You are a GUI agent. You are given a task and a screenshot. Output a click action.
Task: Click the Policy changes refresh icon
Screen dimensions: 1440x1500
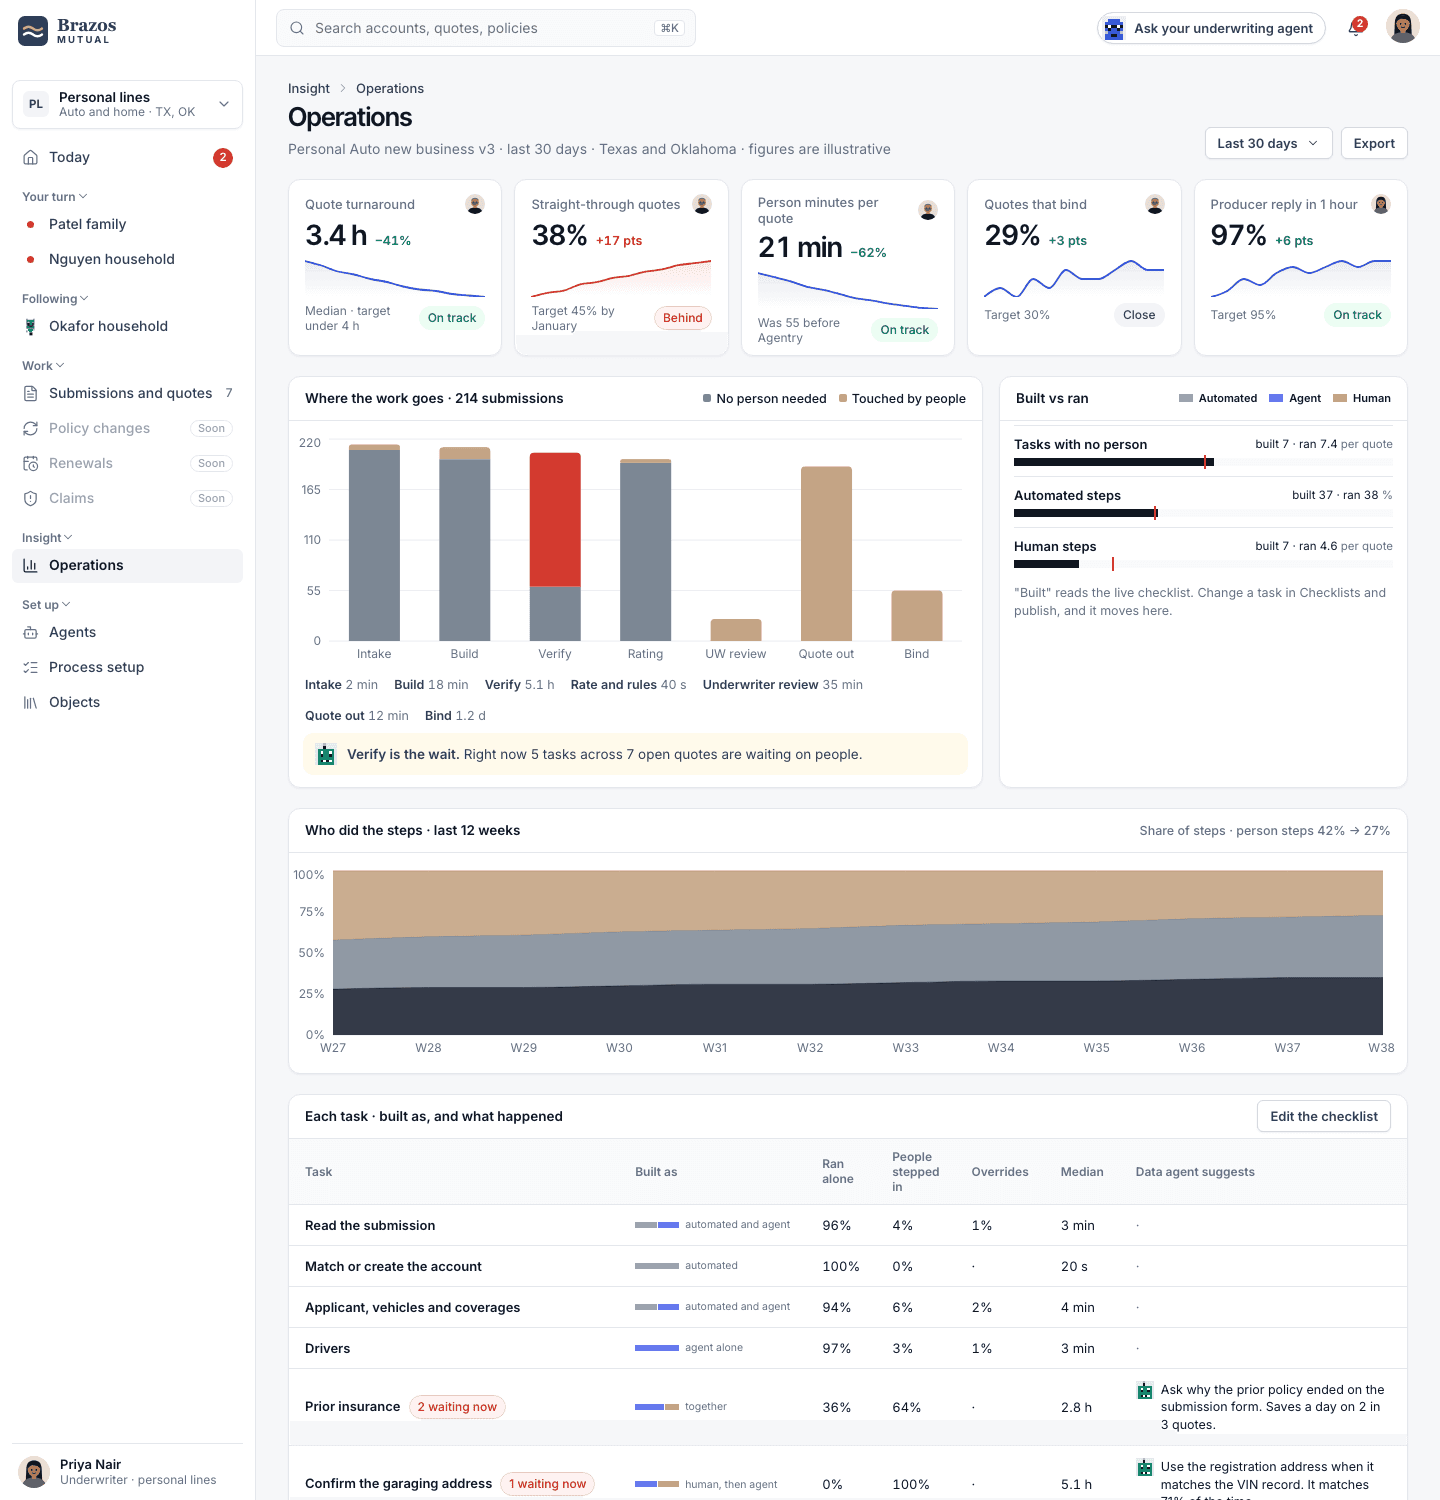click(31, 428)
